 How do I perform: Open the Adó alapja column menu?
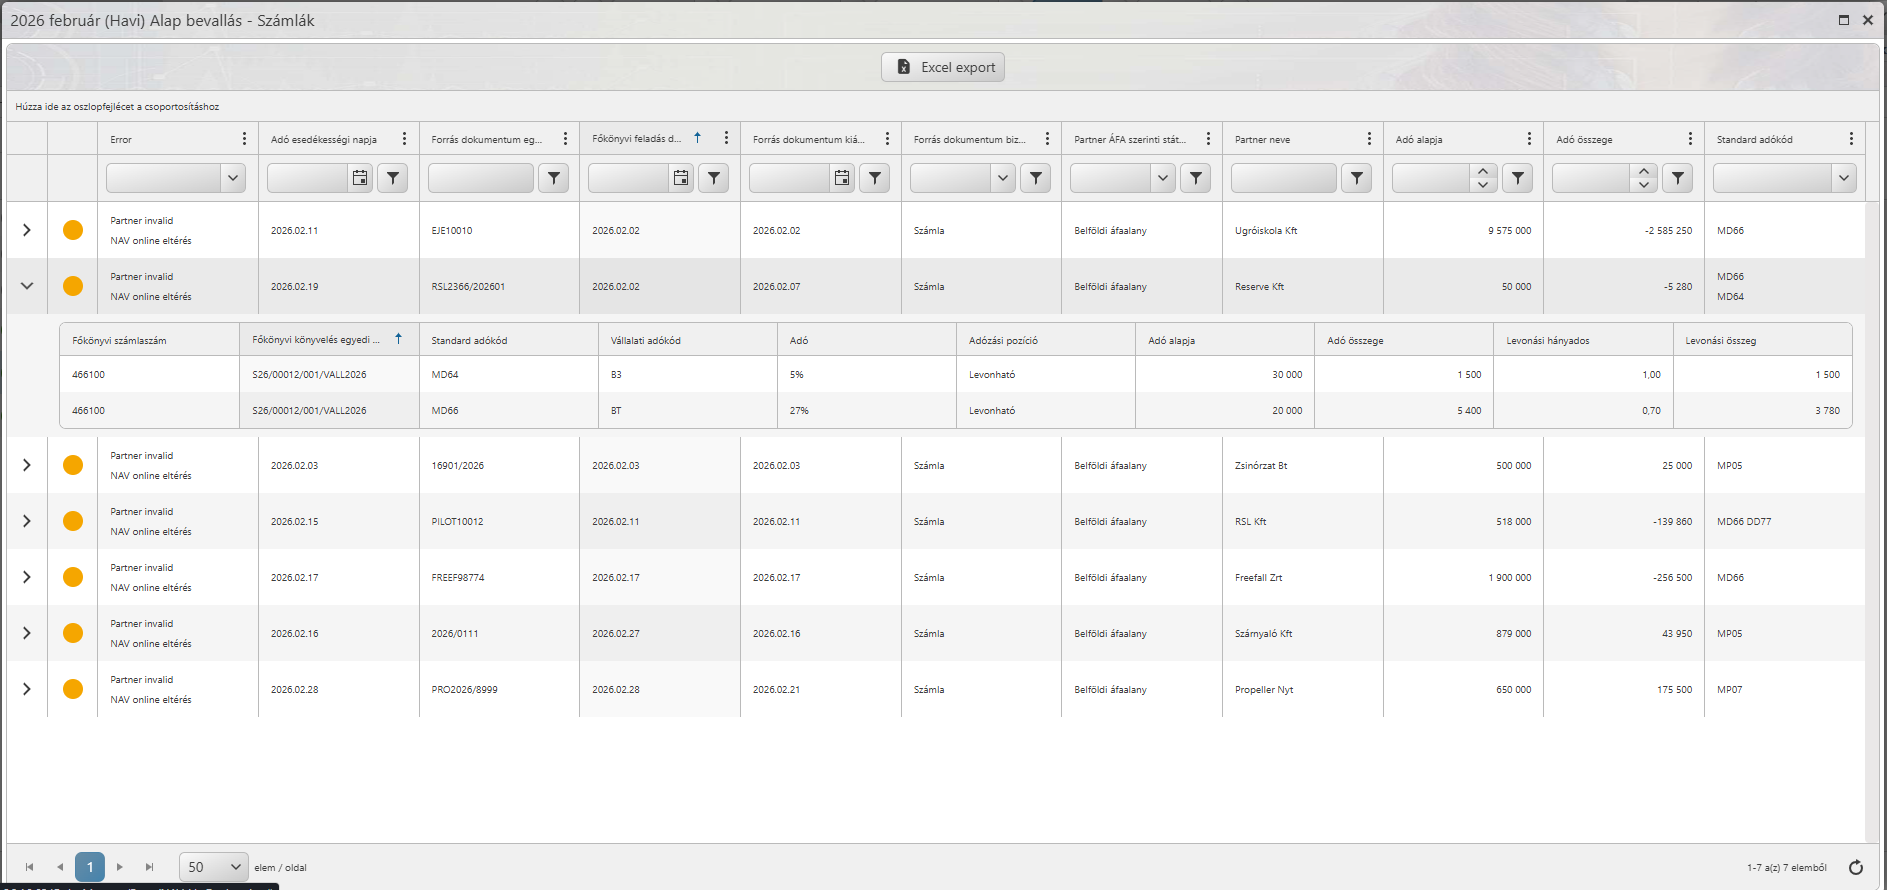1529,139
